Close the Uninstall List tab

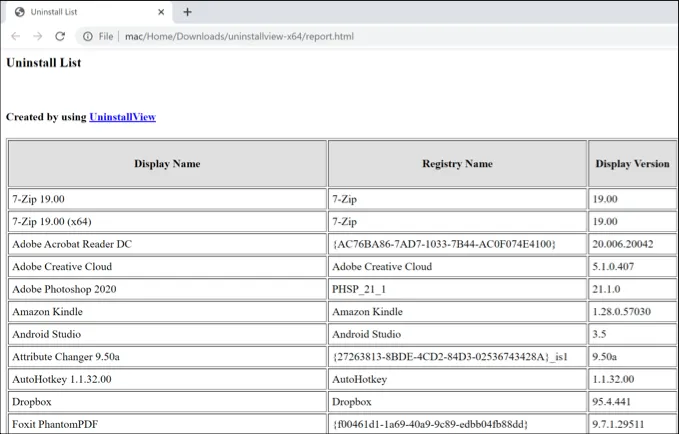point(161,12)
